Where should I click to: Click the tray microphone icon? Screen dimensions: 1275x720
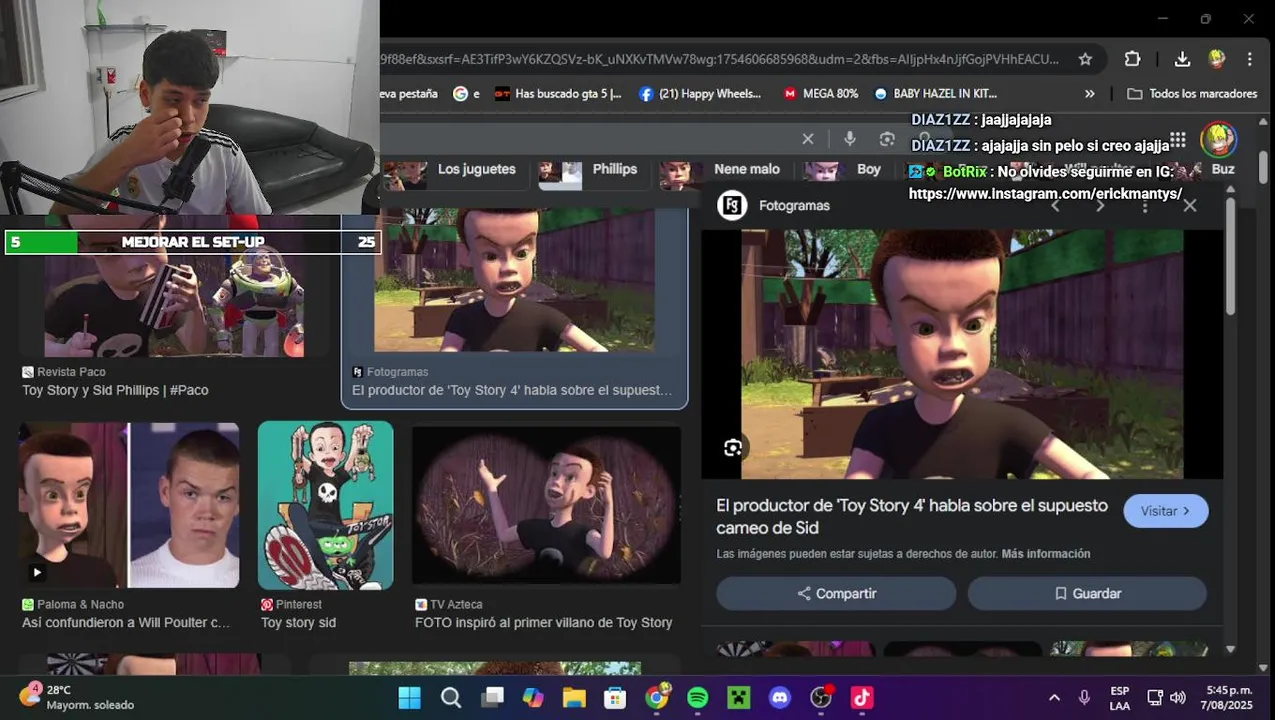[x=1084, y=698]
